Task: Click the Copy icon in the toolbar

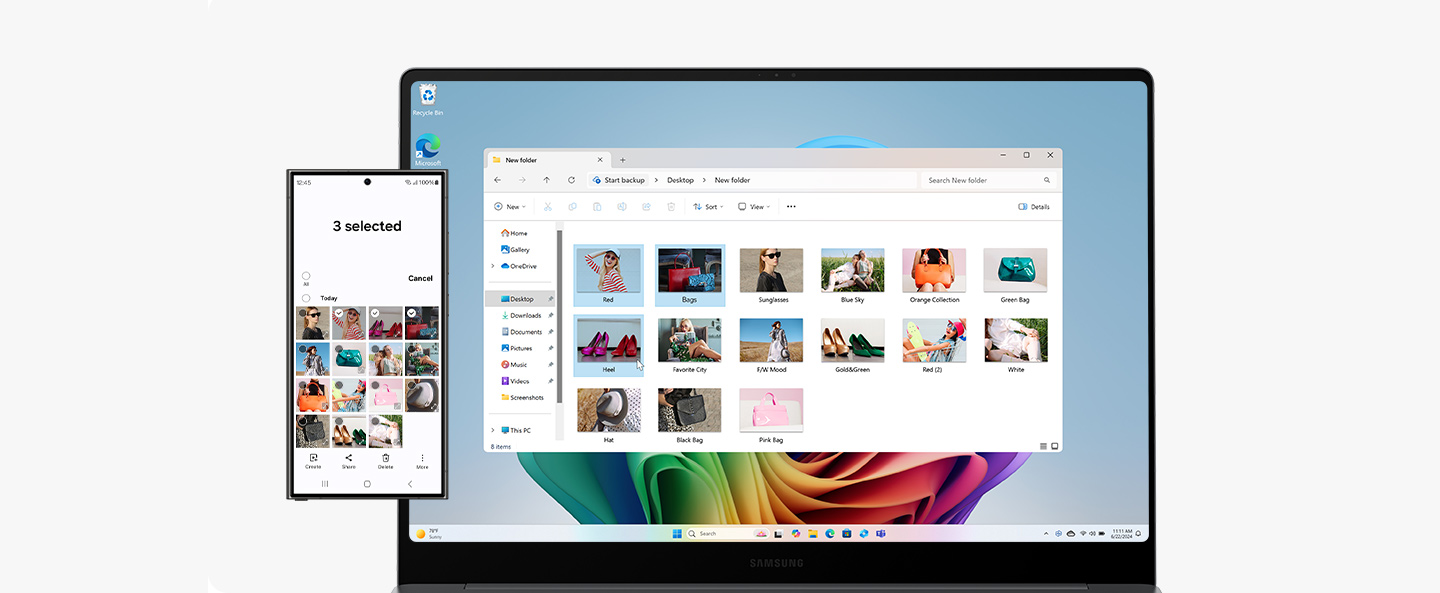Action: tap(573, 207)
